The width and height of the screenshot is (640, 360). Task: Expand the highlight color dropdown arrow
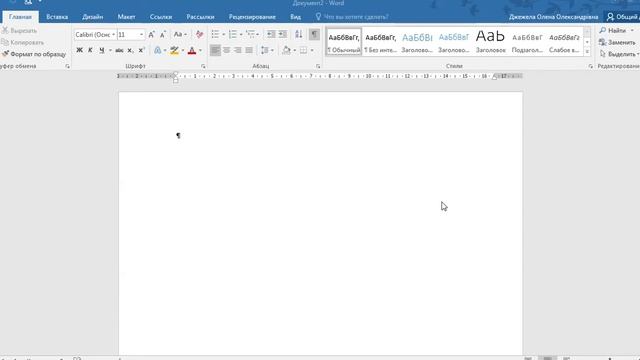(x=182, y=50)
